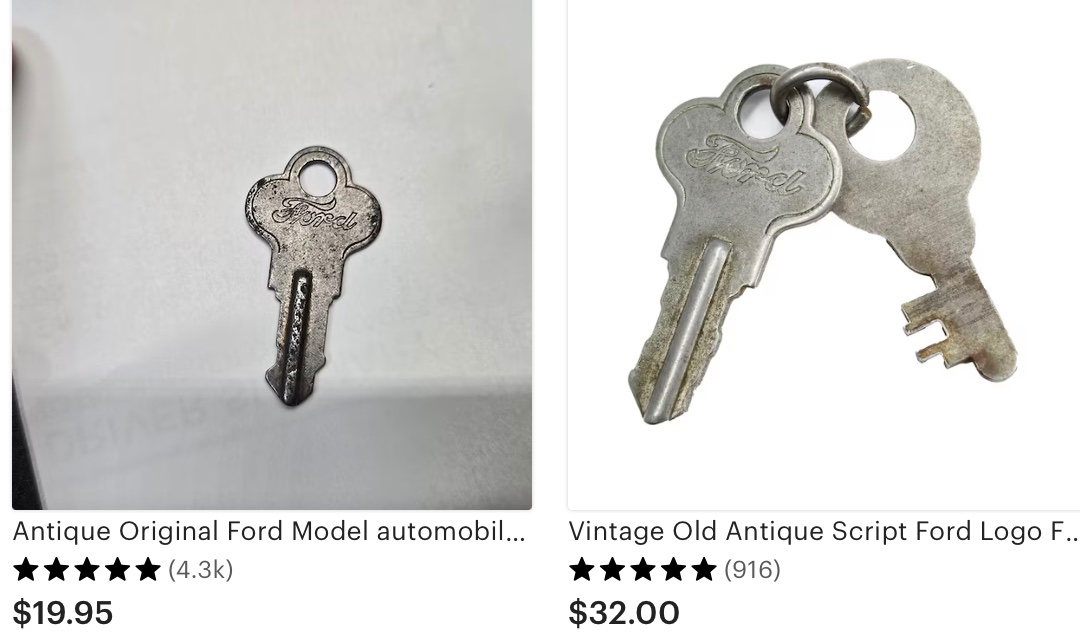
Task: Click the Ford script logo on the left key
Action: [315, 212]
